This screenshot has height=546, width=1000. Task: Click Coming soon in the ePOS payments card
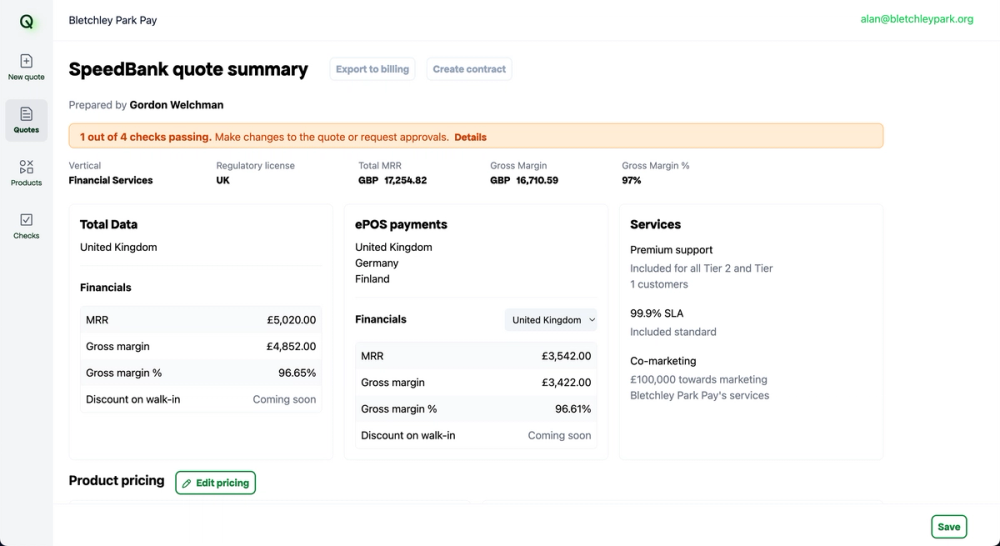[559, 436]
